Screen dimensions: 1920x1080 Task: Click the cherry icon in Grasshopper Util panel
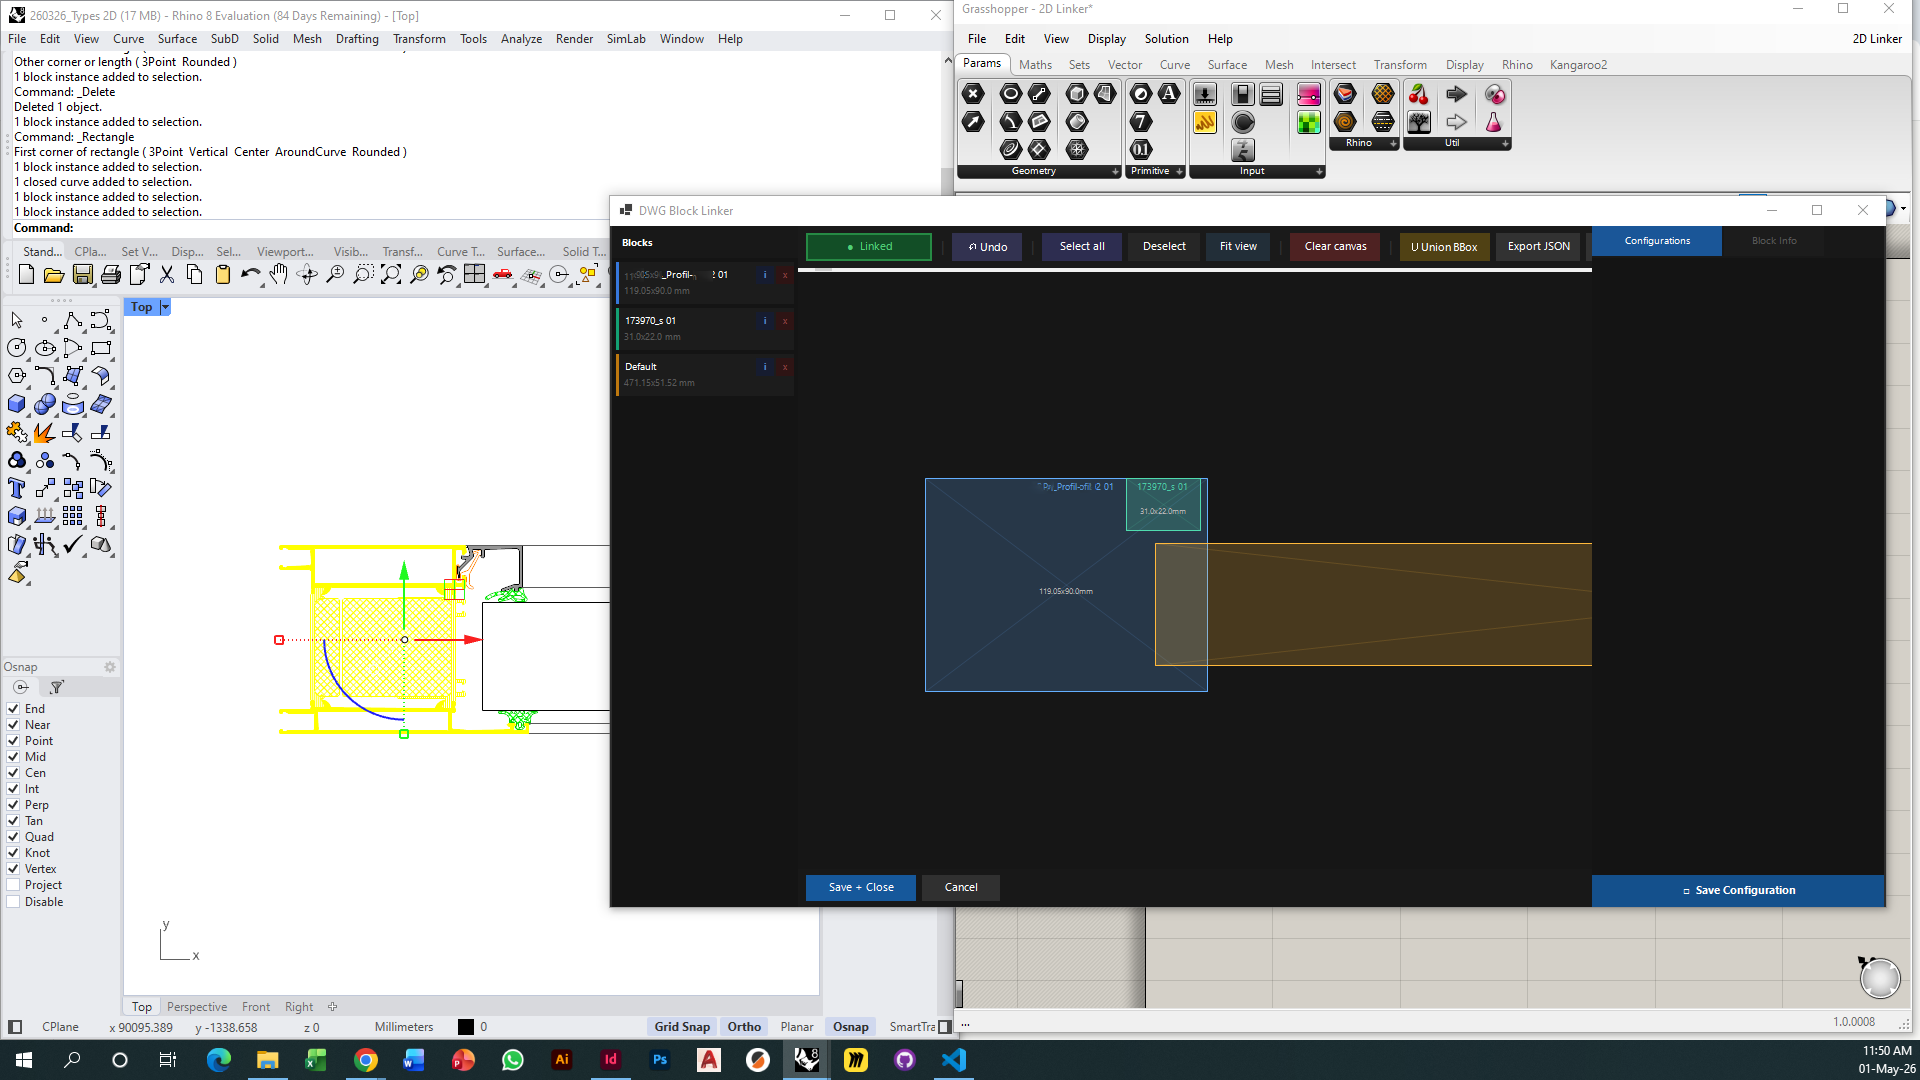tap(1419, 94)
